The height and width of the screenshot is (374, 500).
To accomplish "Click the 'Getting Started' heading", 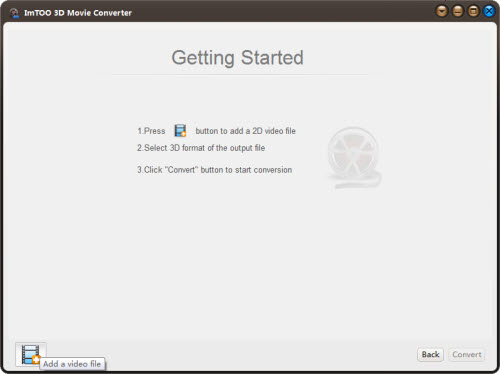I will (237, 58).
